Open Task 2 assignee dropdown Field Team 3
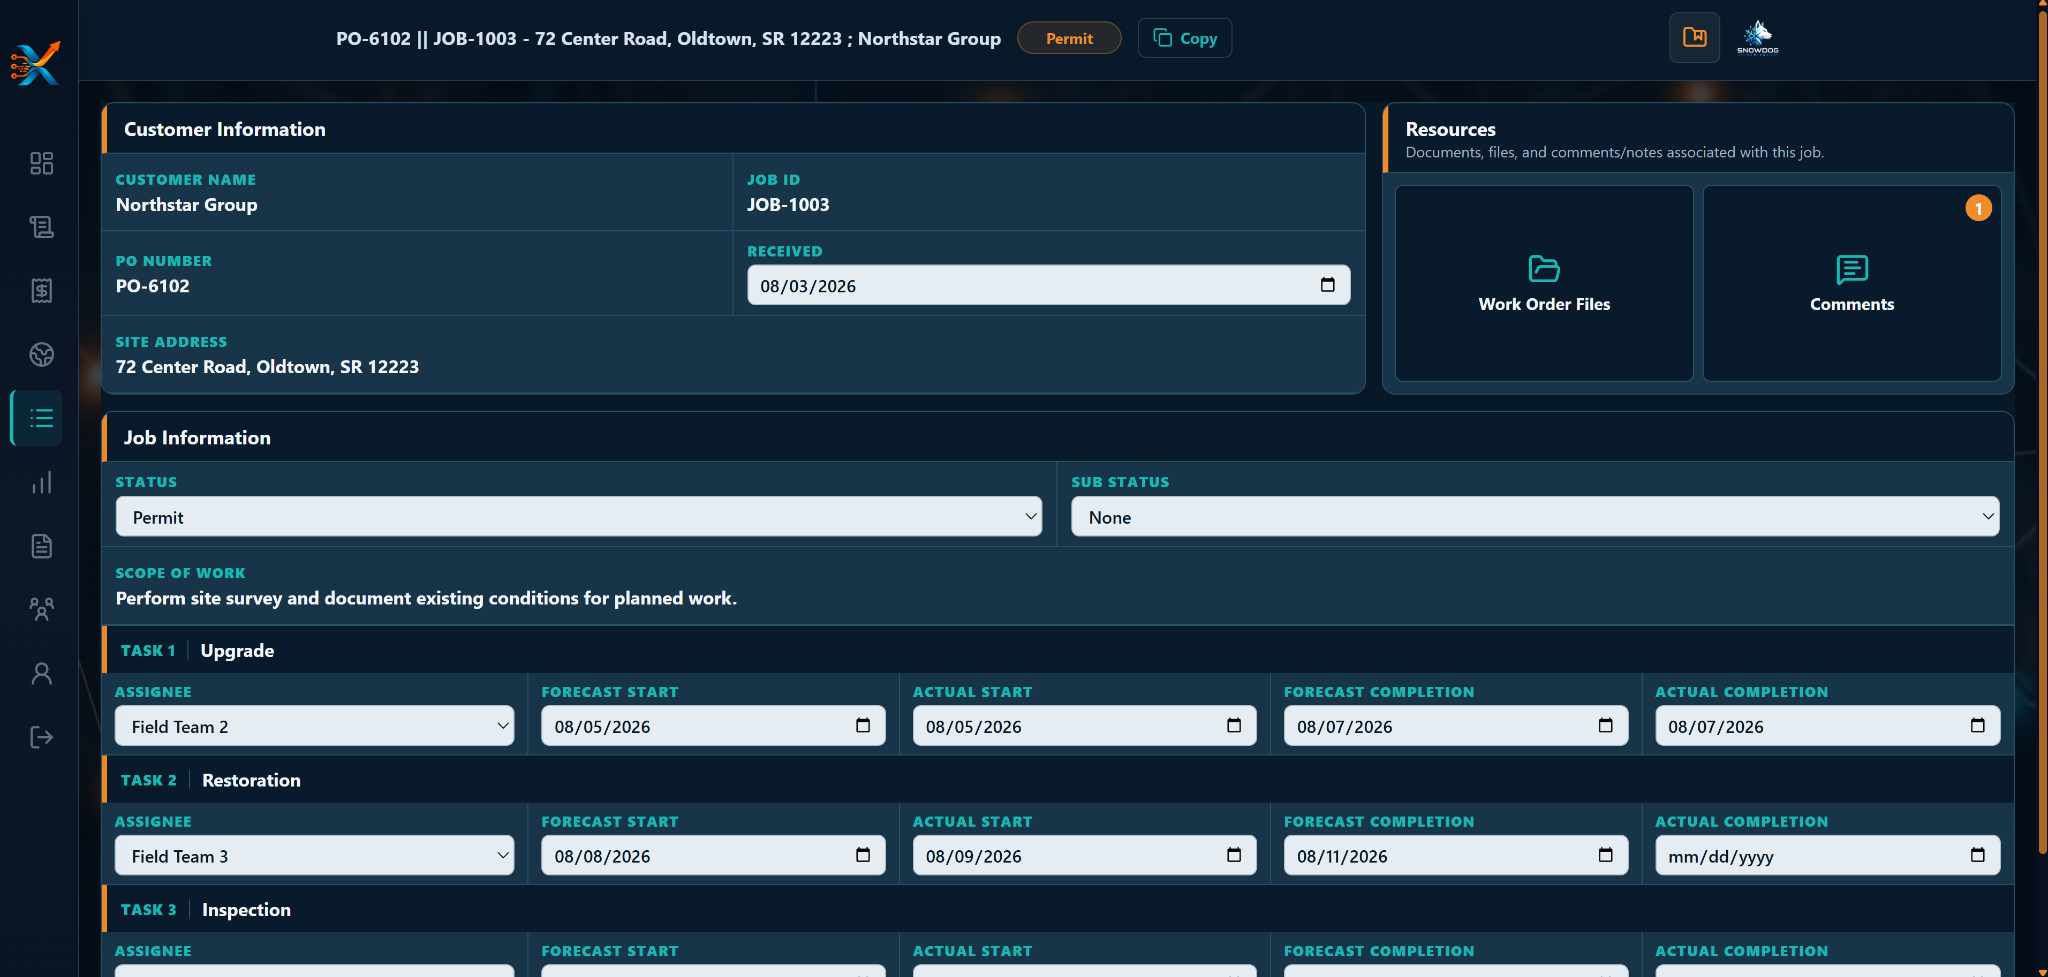 [315, 856]
